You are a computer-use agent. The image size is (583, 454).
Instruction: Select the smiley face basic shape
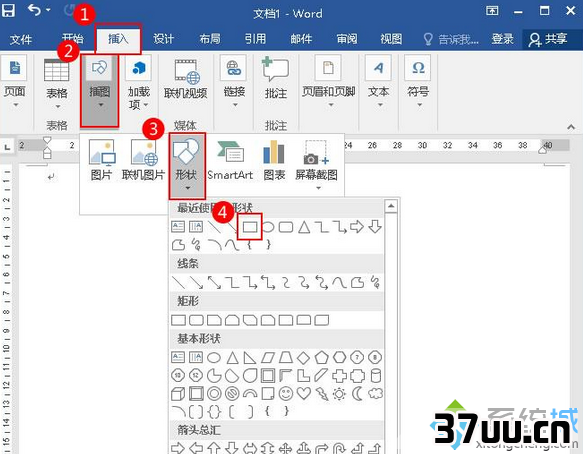click(x=286, y=393)
